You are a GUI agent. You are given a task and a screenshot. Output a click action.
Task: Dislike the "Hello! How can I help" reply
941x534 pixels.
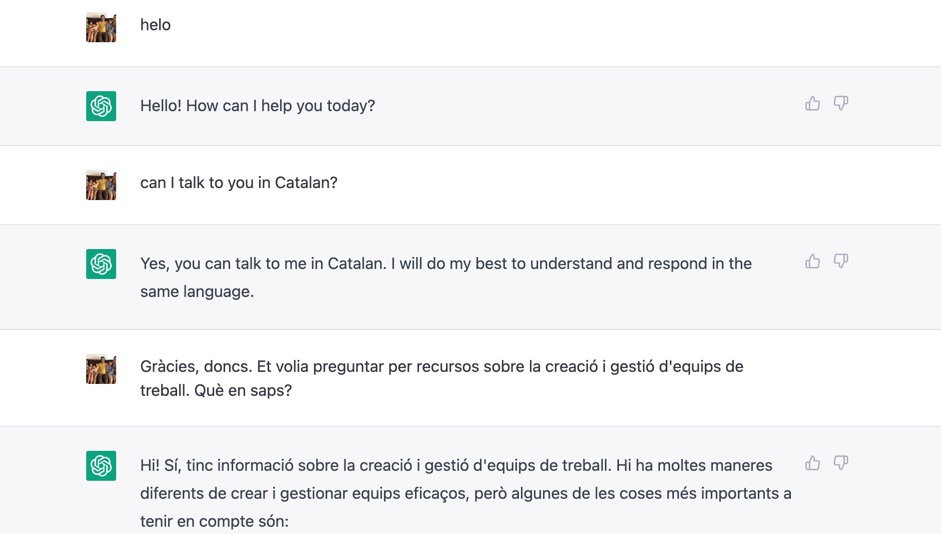click(x=841, y=103)
